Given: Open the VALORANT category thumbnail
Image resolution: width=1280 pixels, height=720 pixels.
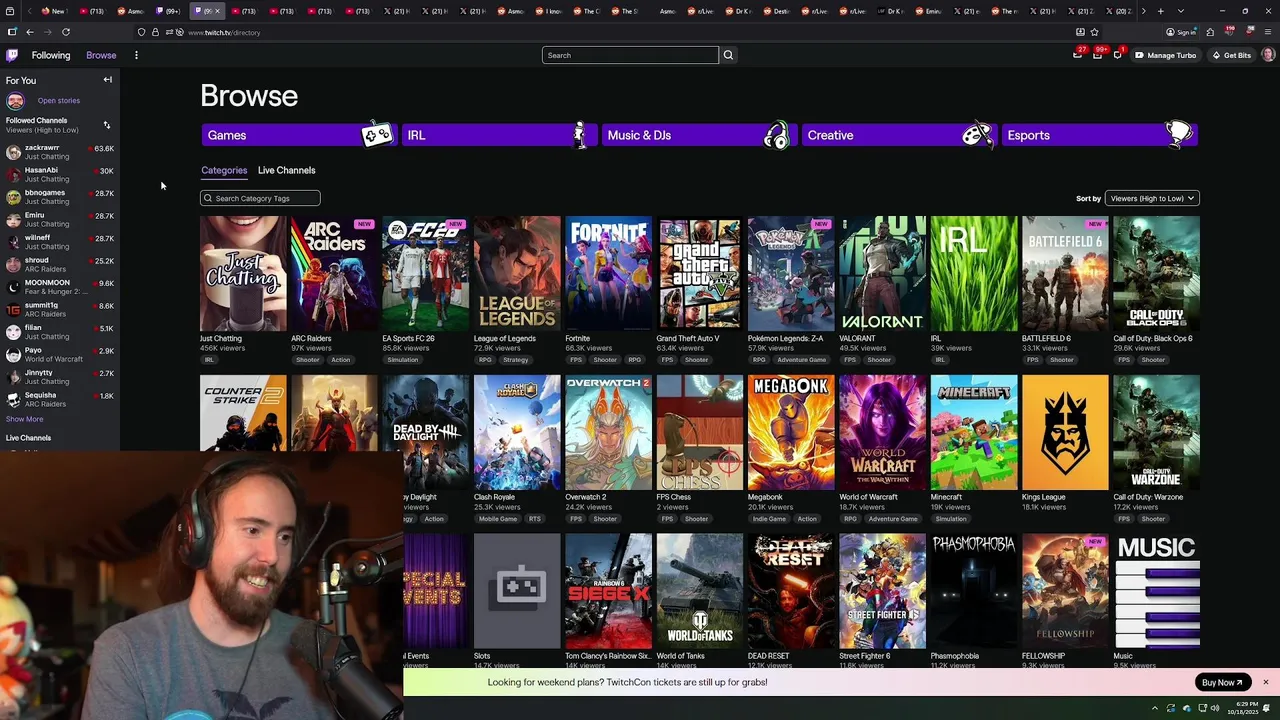Looking at the screenshot, I should pyautogui.click(x=882, y=273).
